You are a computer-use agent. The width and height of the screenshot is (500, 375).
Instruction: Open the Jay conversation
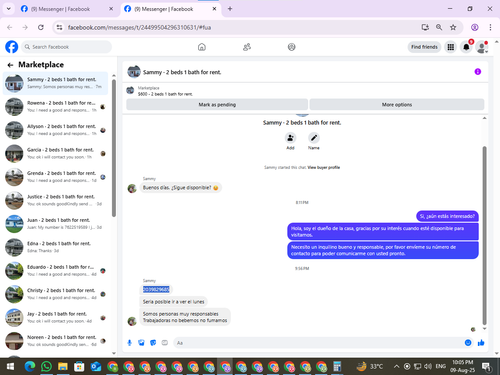56,317
